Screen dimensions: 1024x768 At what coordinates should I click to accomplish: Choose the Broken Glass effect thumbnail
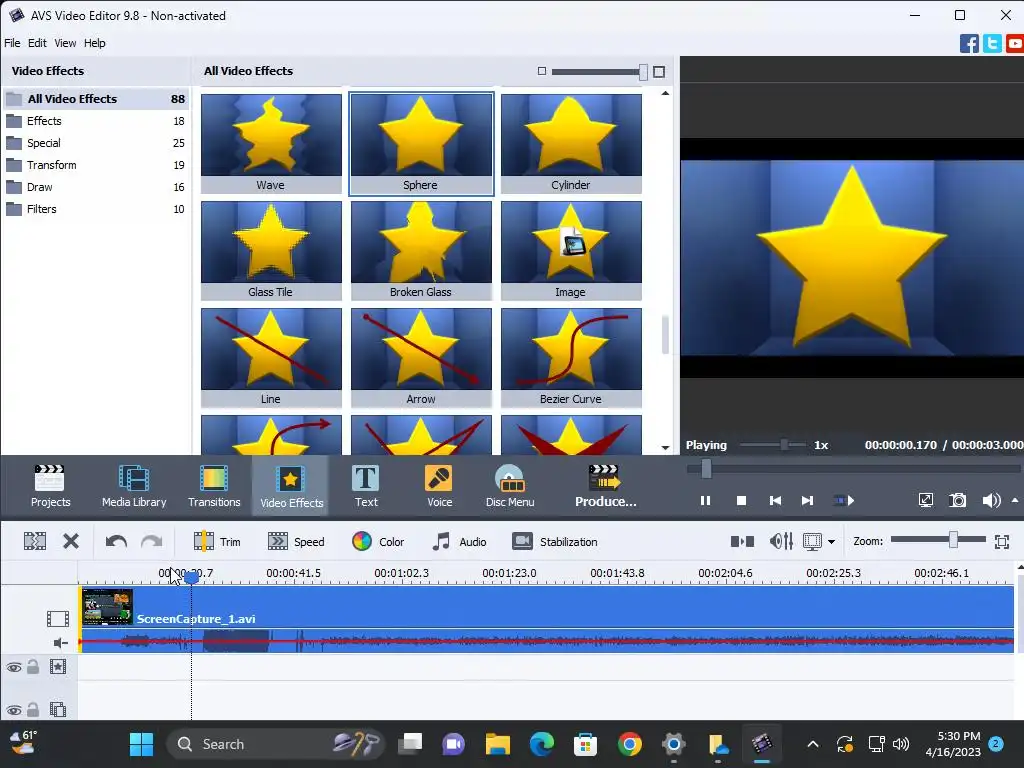coord(421,251)
